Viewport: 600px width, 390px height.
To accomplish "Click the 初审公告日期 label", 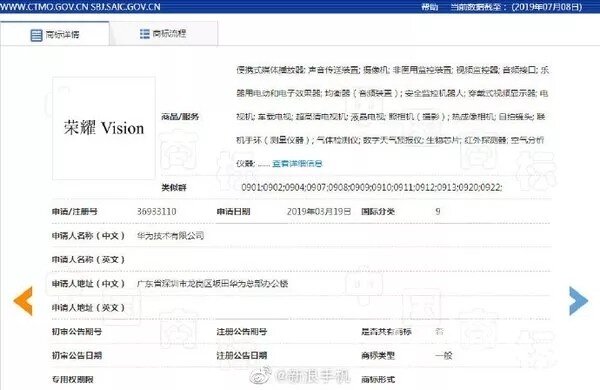I will click(77, 356).
